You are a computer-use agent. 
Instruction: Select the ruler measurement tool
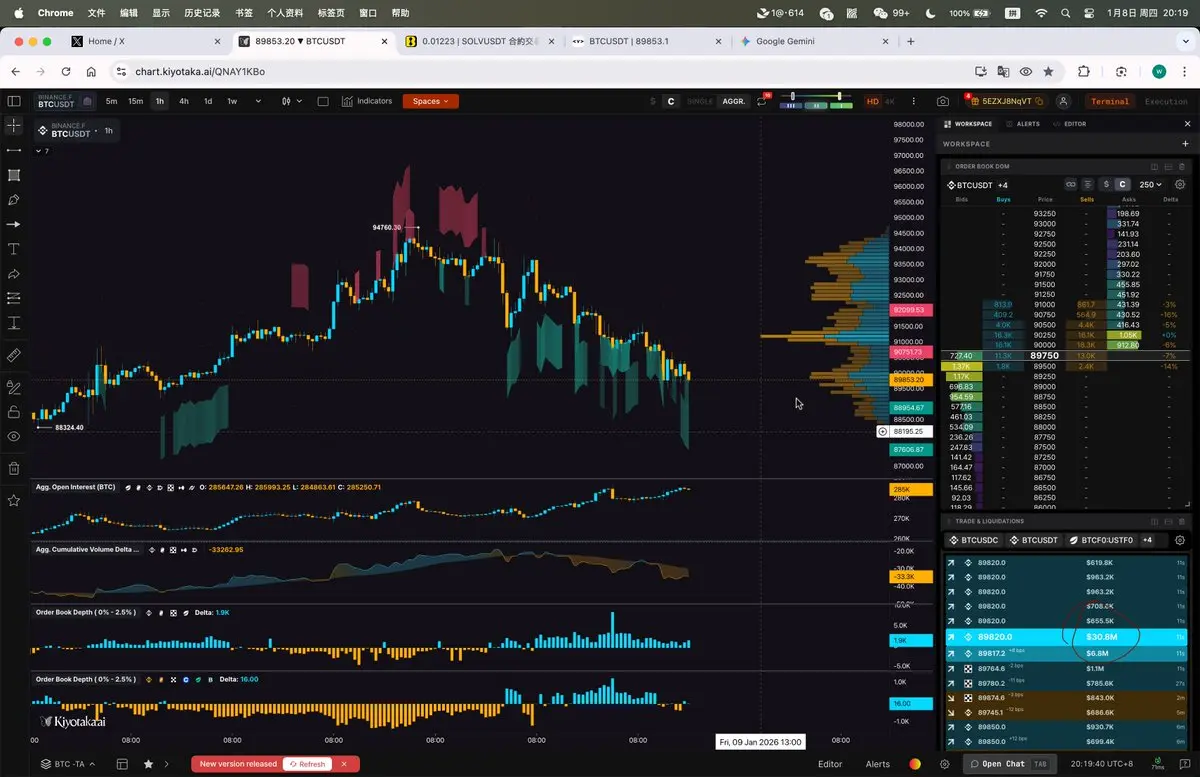point(14,355)
